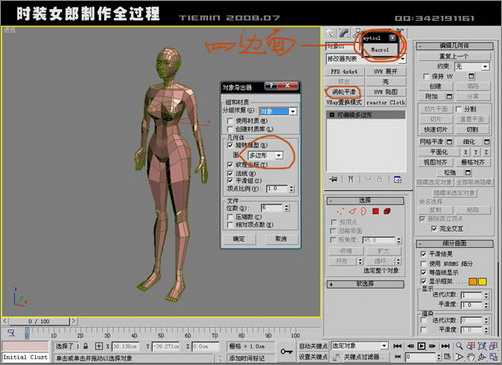Open 附加 list settings box icon
This screenshot has height=365, width=502.
449,96
